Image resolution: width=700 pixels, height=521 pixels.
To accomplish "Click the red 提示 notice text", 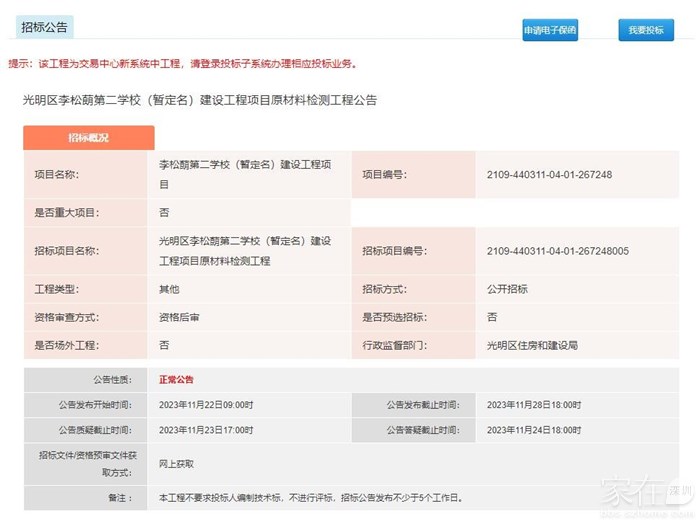I will (182, 64).
